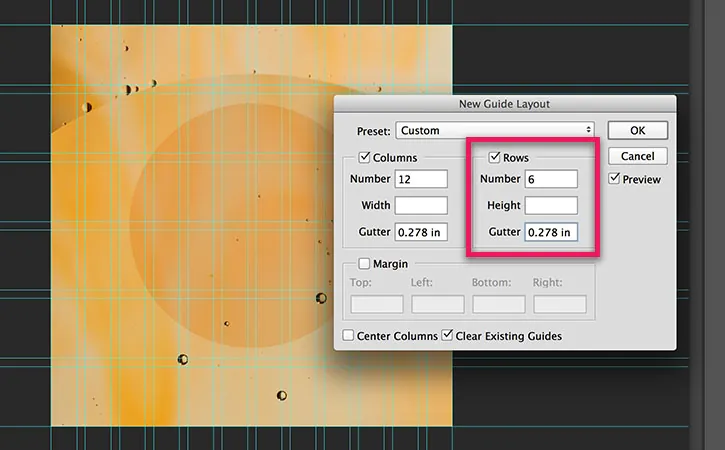Select the Columns Number field
725x450 pixels.
421,179
